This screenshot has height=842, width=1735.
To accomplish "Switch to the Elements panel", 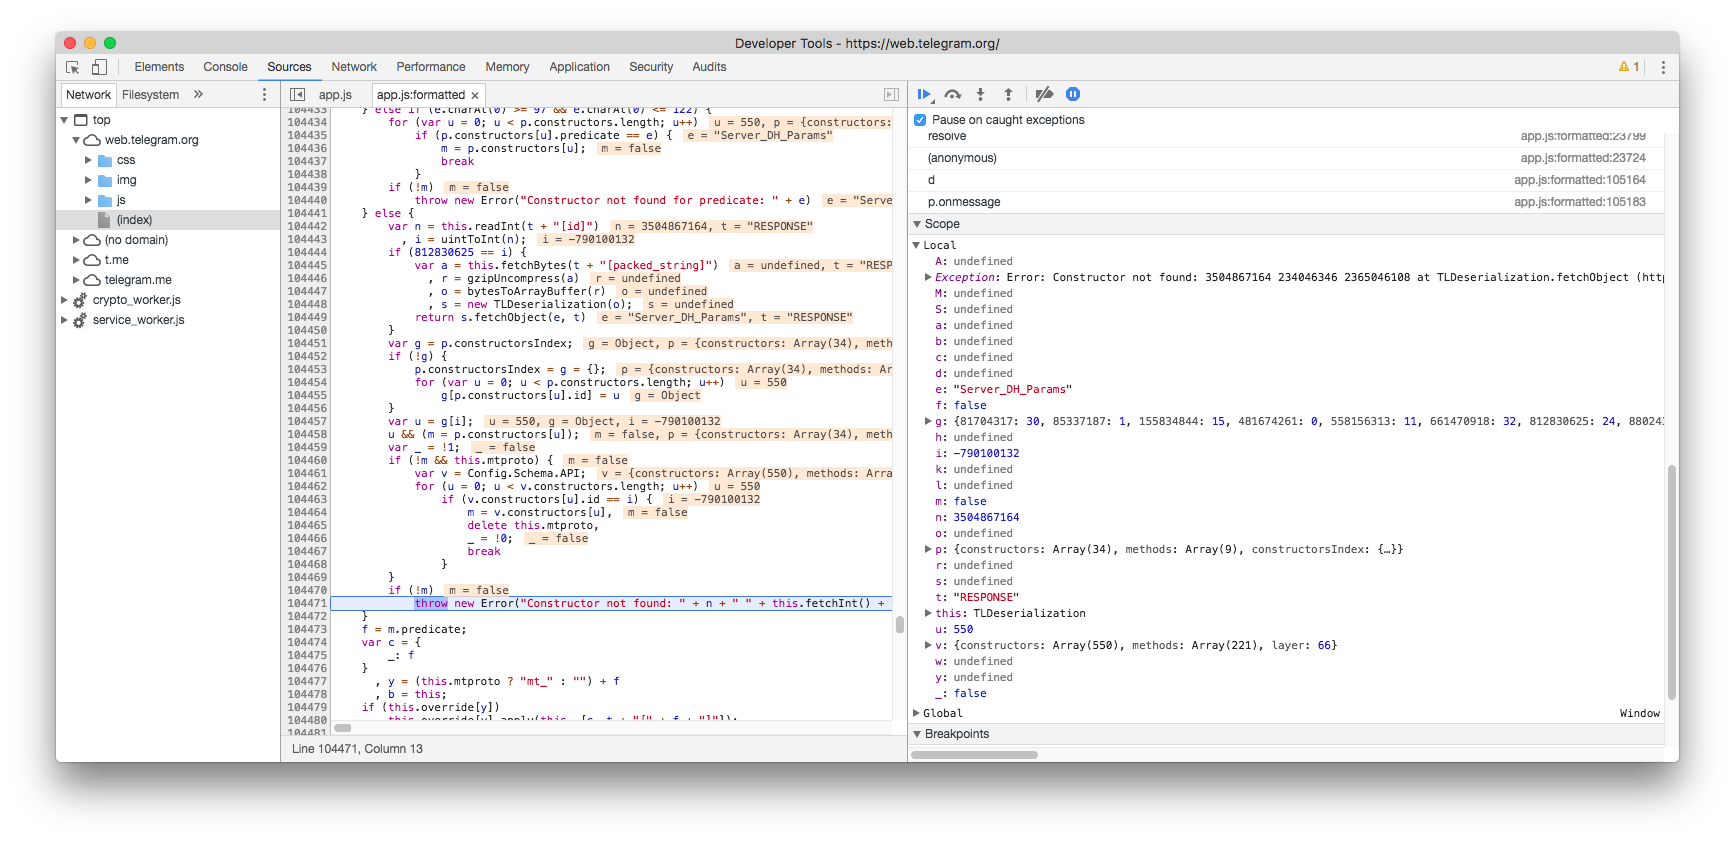I will [x=159, y=67].
